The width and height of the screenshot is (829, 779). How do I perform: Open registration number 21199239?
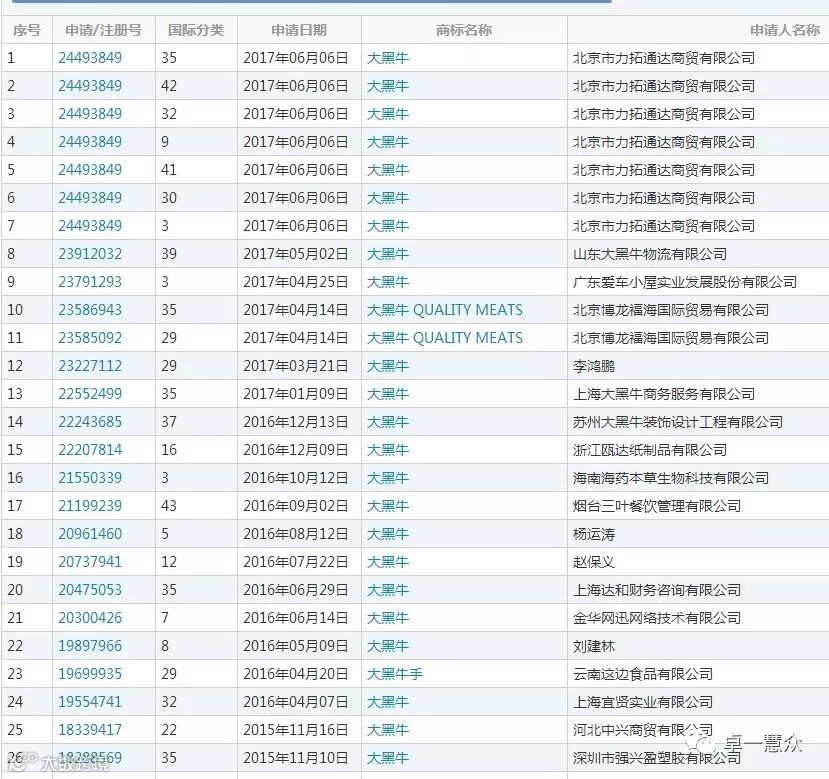pyautogui.click(x=90, y=506)
